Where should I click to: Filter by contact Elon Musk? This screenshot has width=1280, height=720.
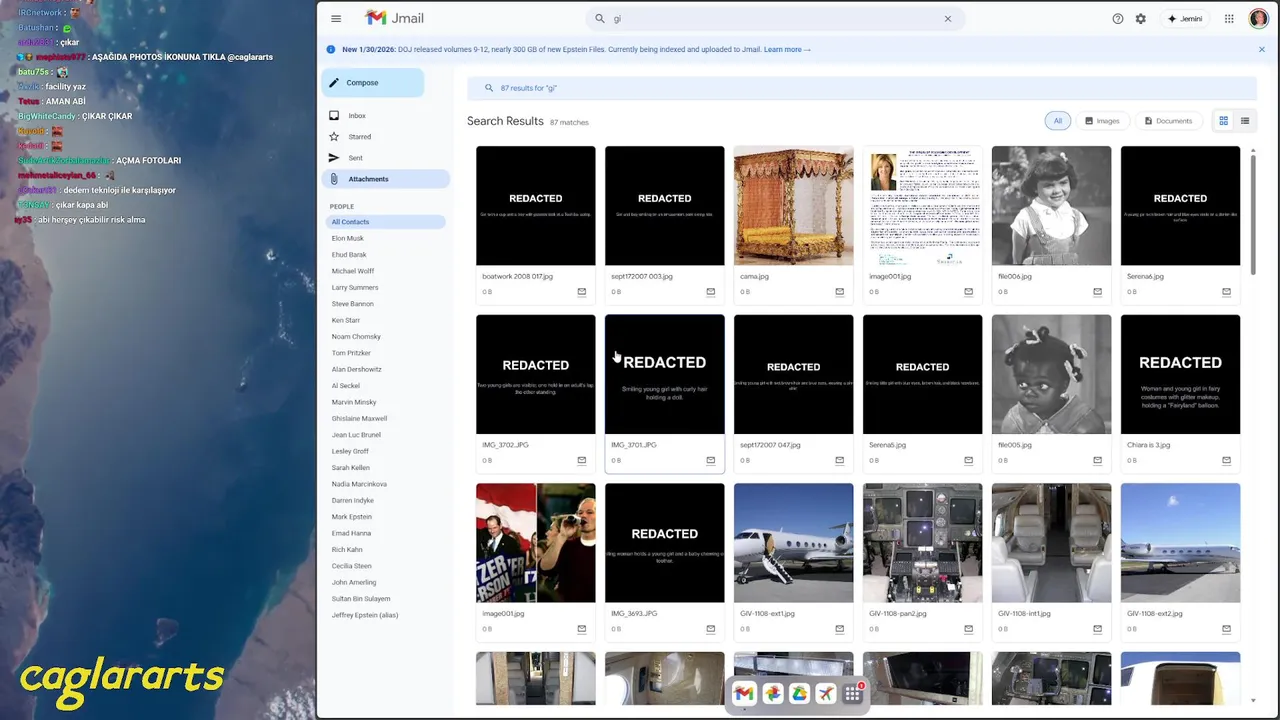coord(348,238)
